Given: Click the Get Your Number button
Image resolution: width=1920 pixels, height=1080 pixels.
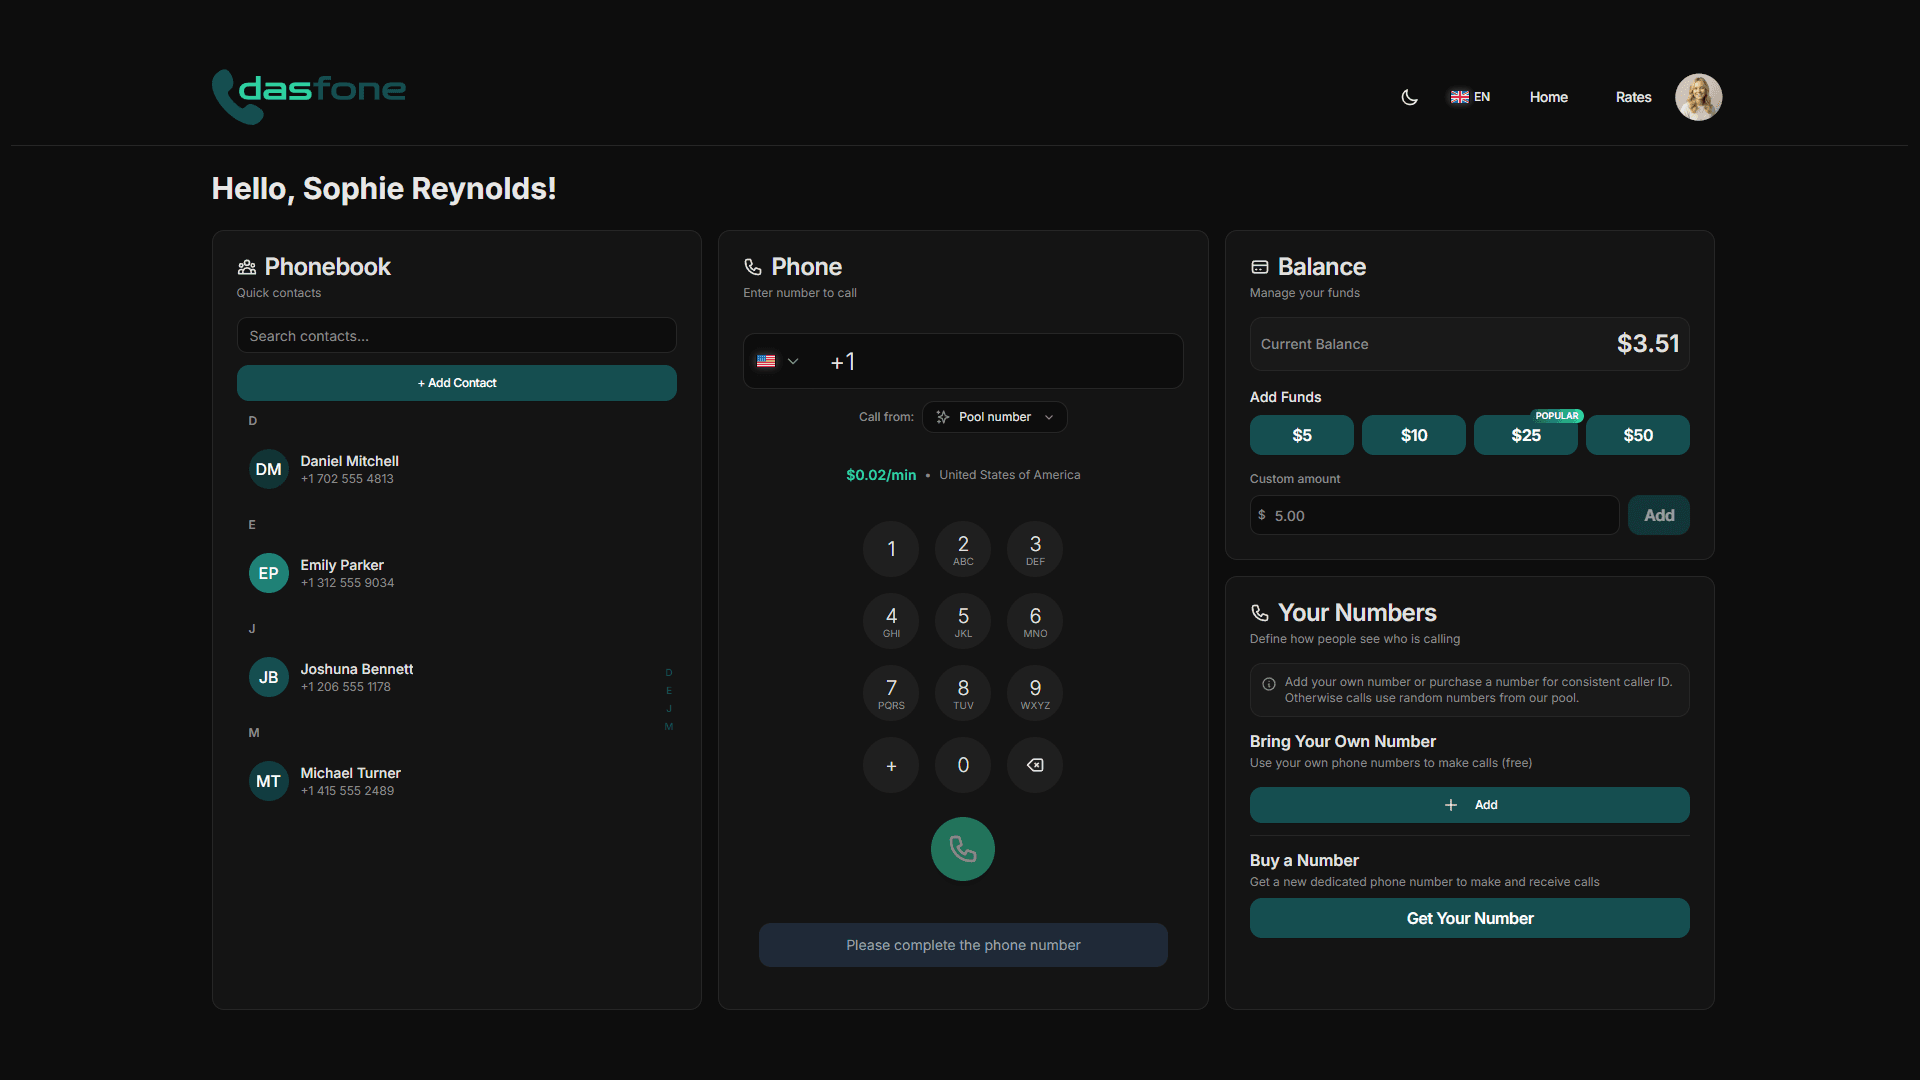Looking at the screenshot, I should (1469, 918).
